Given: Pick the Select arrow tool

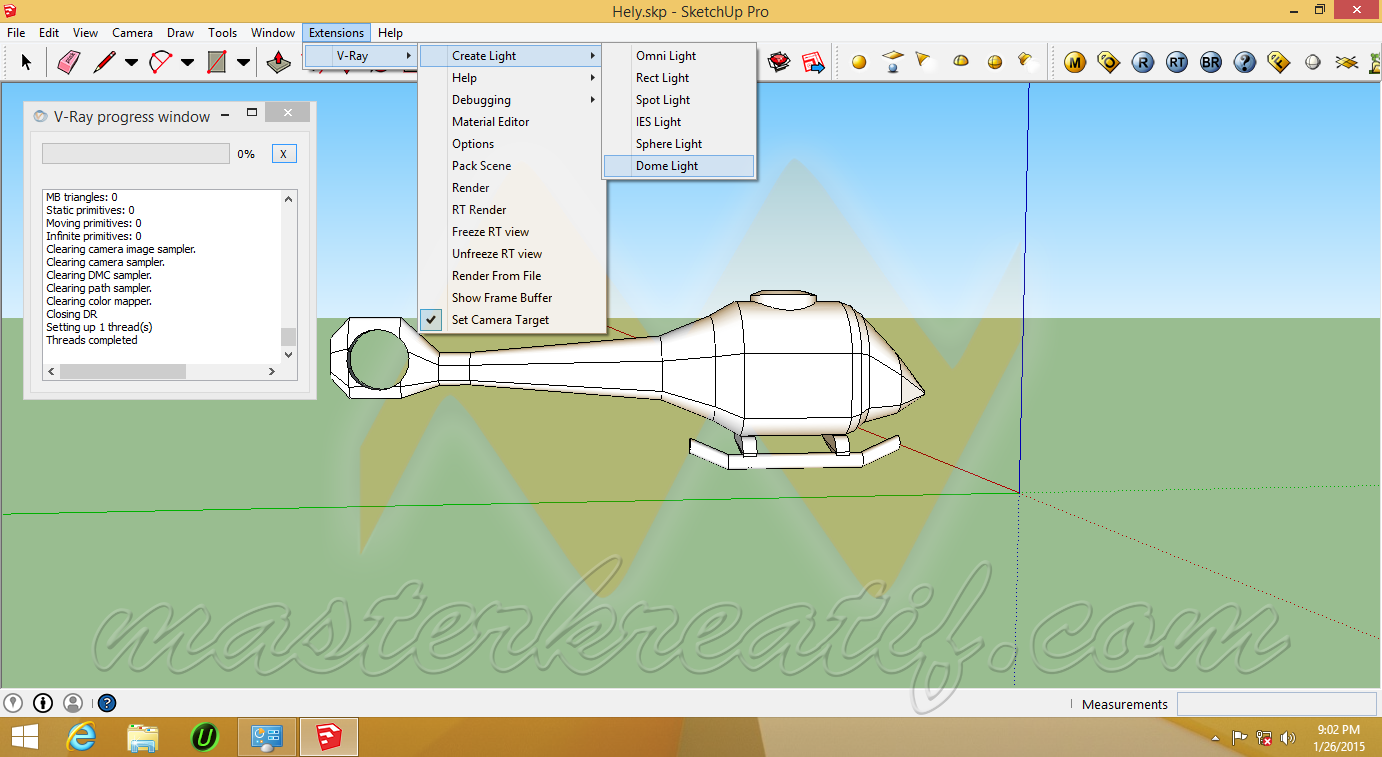Looking at the screenshot, I should tap(26, 62).
